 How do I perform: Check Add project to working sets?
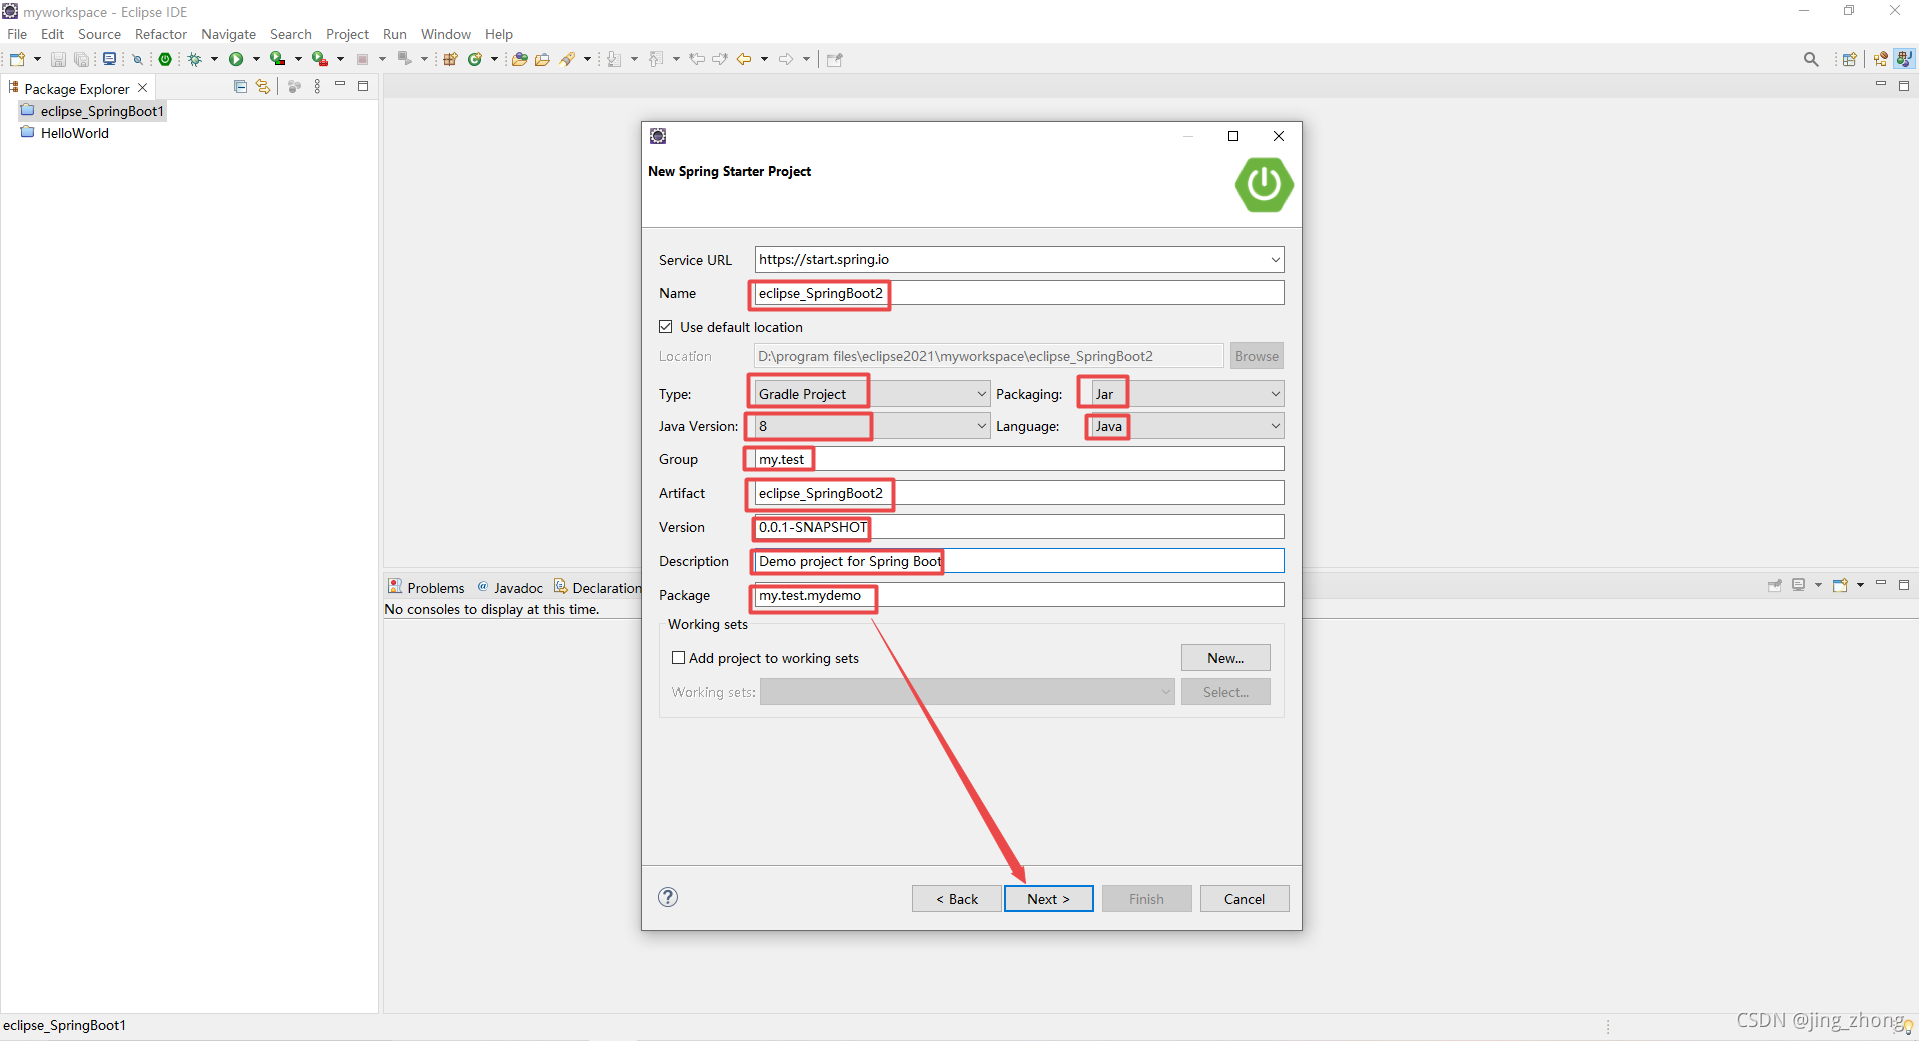tap(678, 658)
